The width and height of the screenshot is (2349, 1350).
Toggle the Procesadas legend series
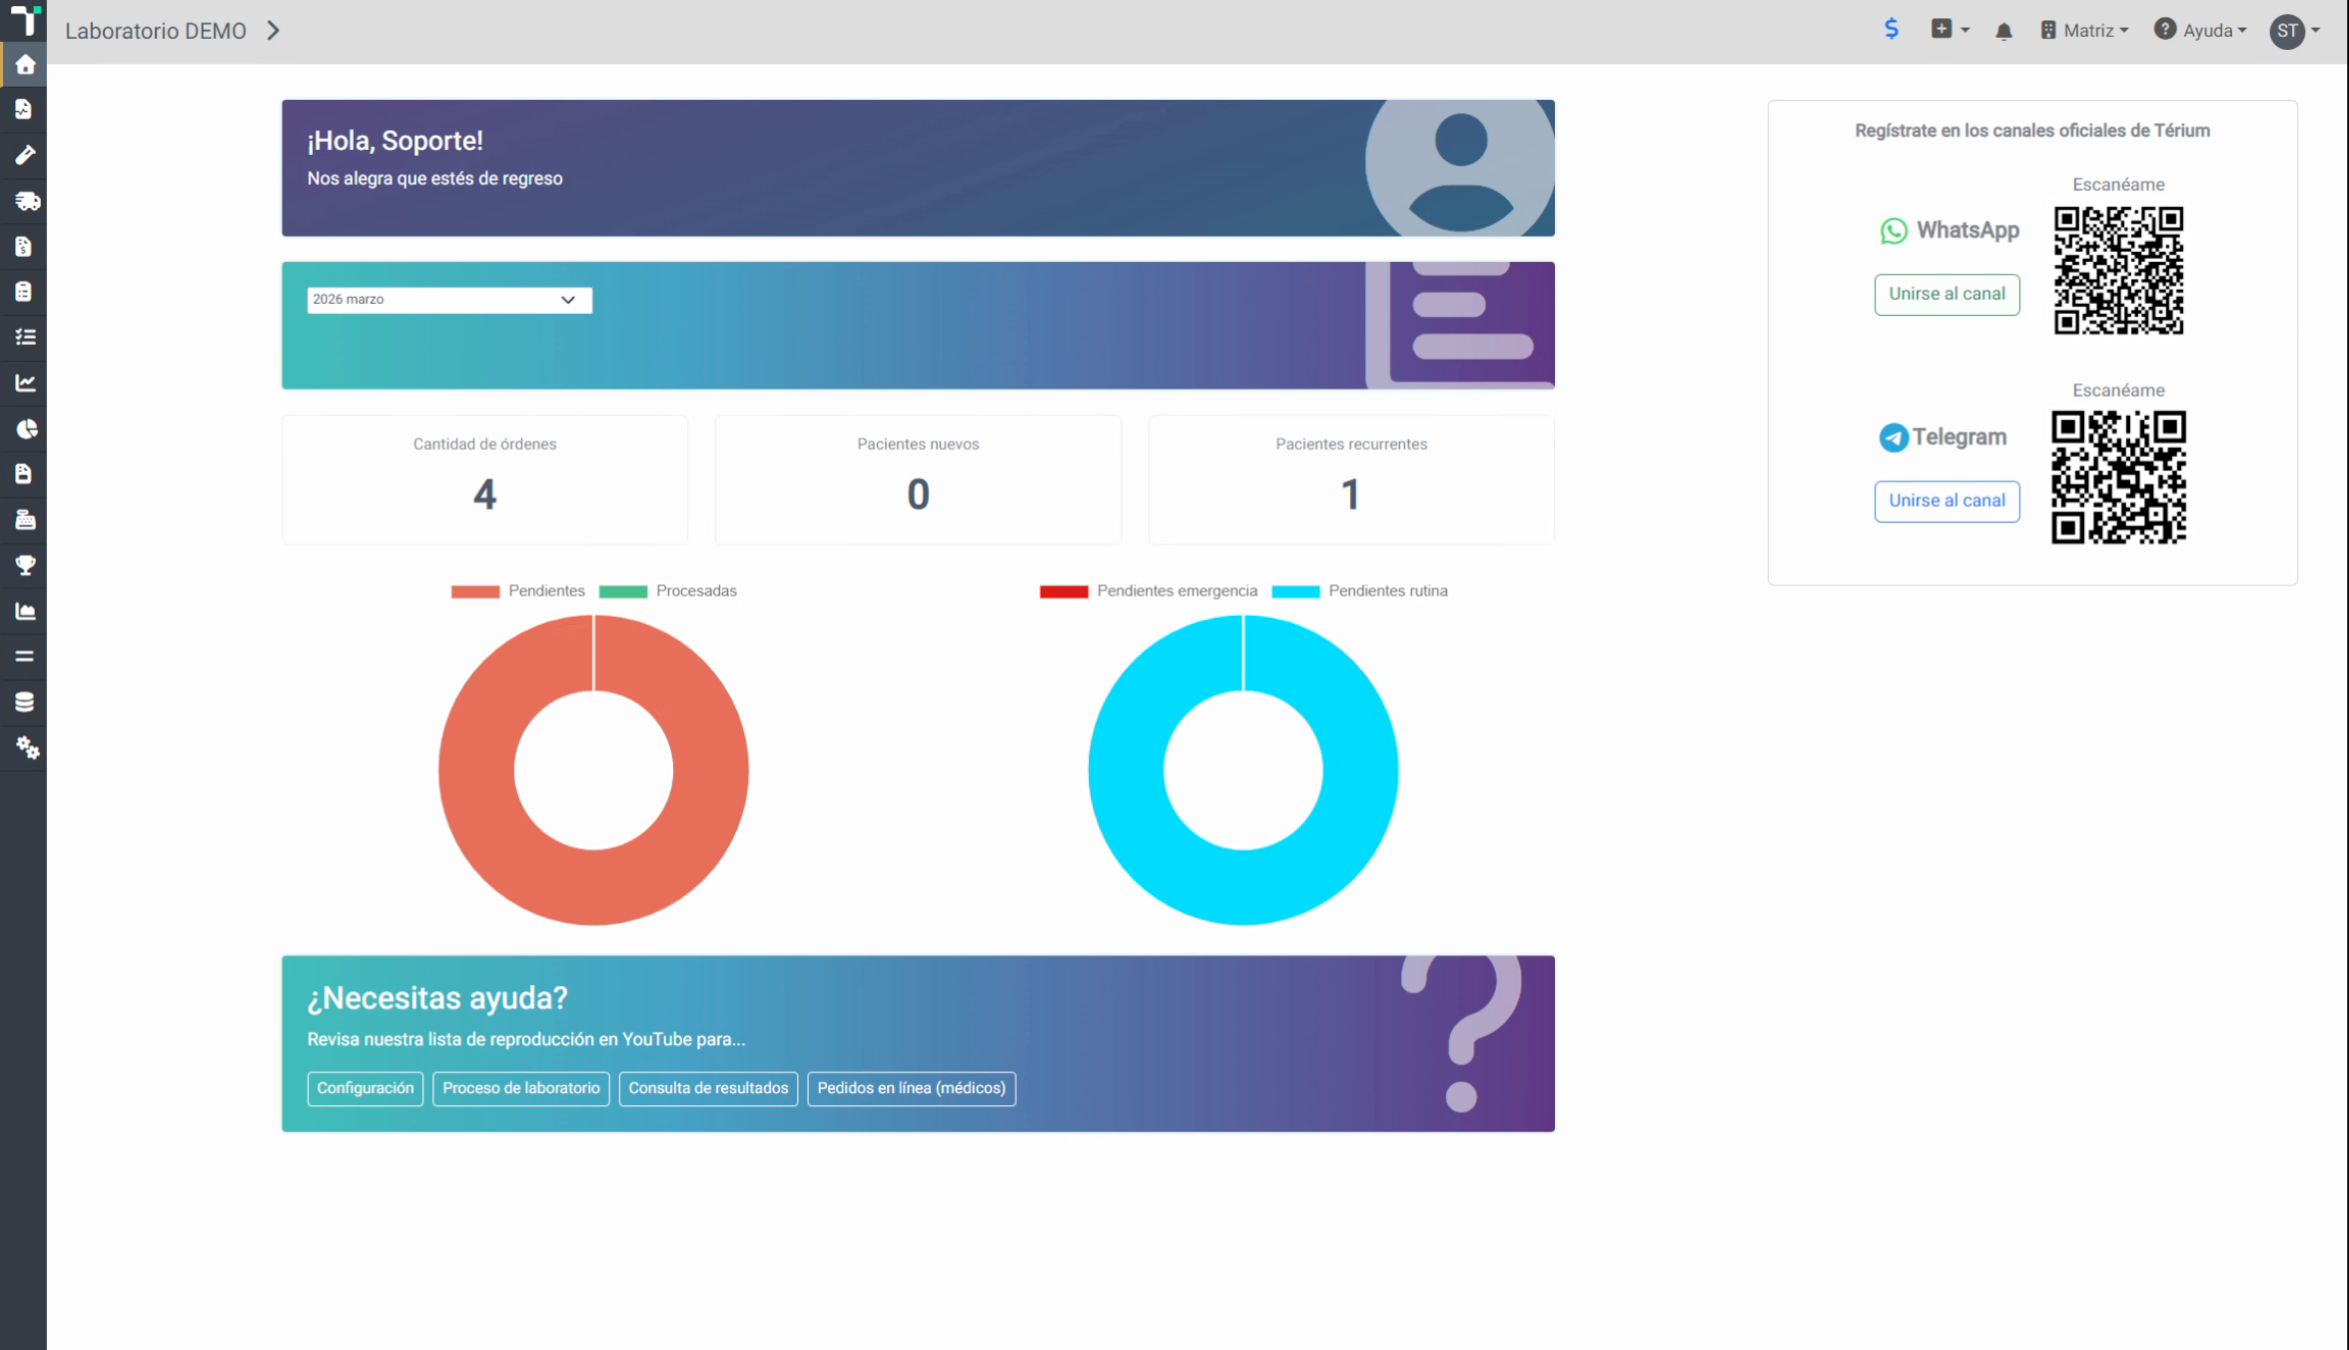coord(667,591)
